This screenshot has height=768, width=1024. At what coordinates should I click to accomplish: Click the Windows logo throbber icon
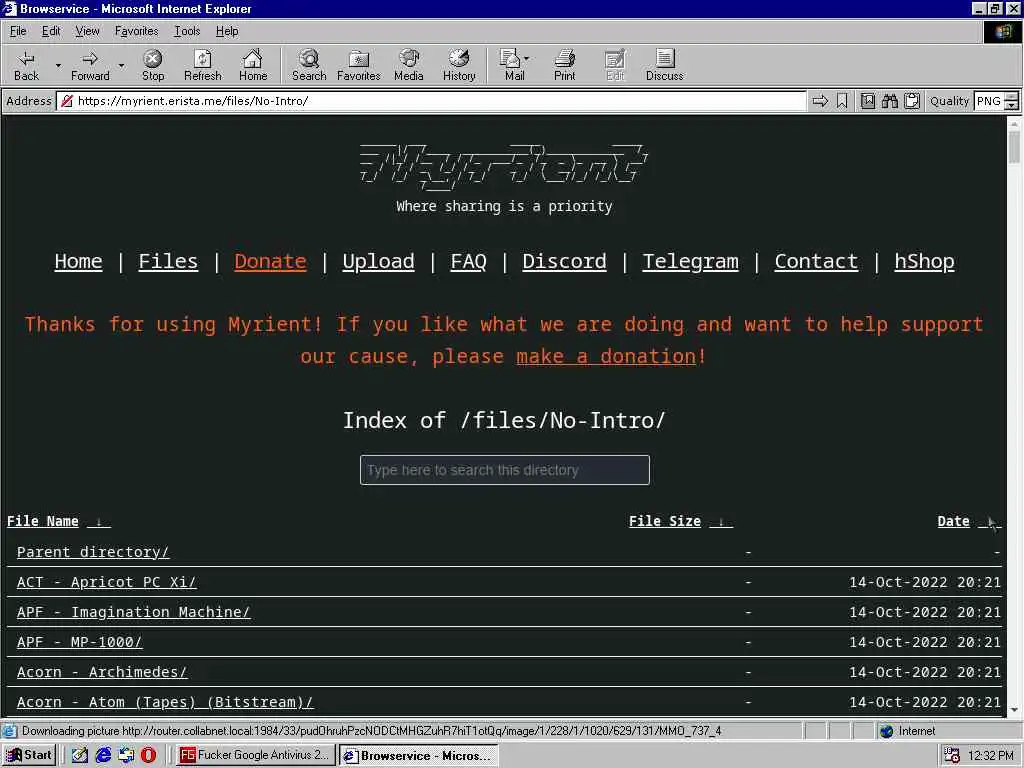(1003, 32)
